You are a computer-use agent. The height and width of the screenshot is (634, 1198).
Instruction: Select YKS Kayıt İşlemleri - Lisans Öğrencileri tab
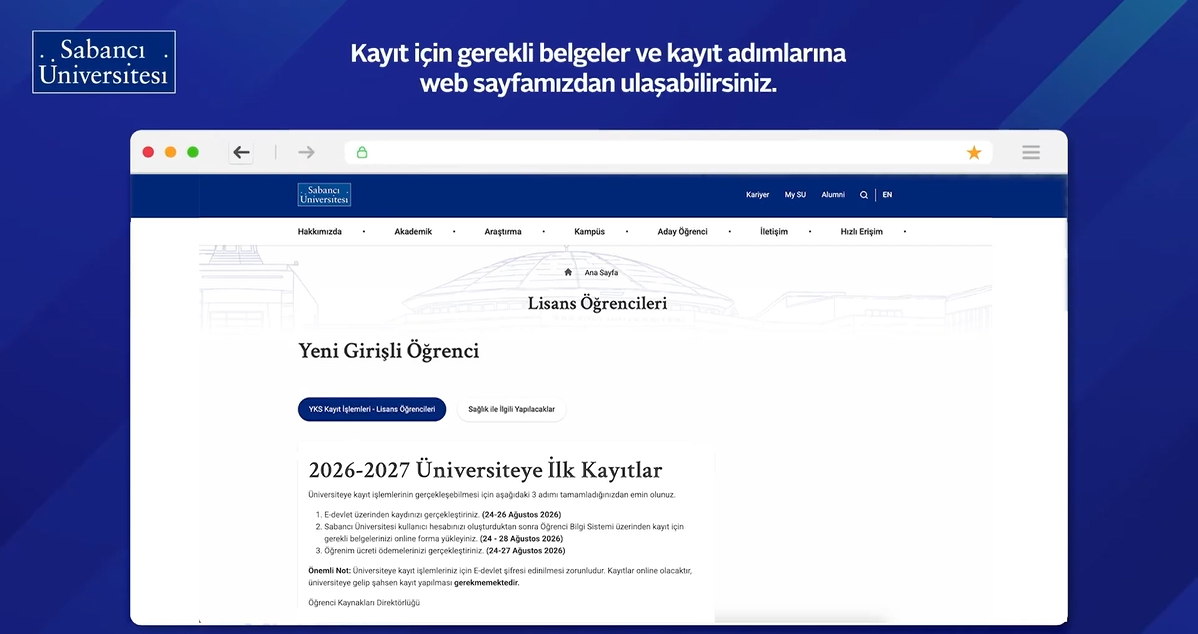click(372, 409)
